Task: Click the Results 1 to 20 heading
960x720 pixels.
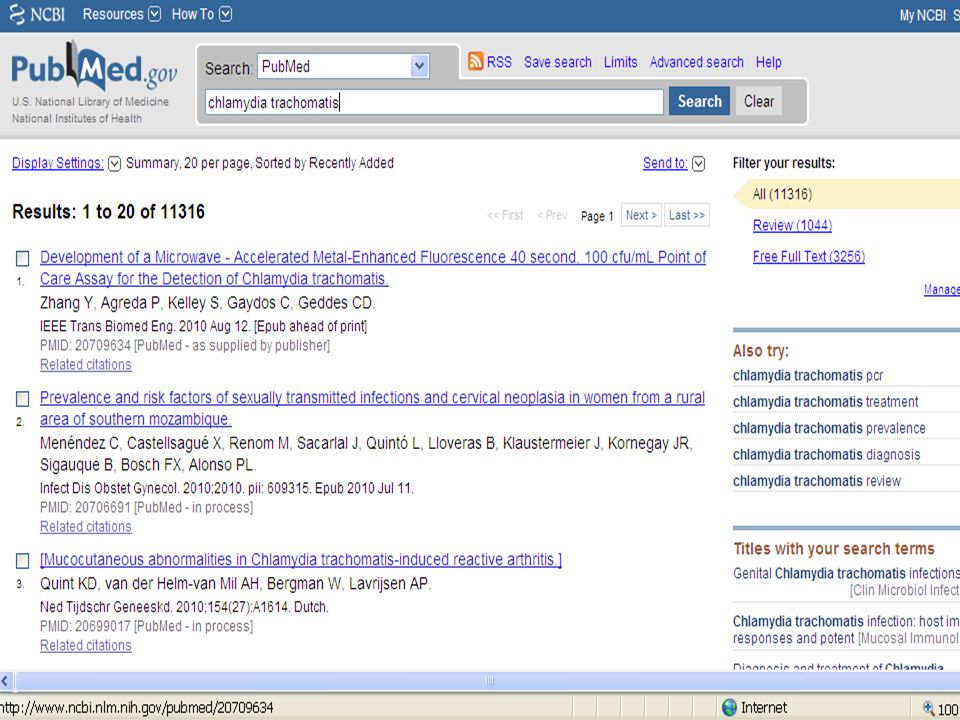Action: tap(108, 212)
